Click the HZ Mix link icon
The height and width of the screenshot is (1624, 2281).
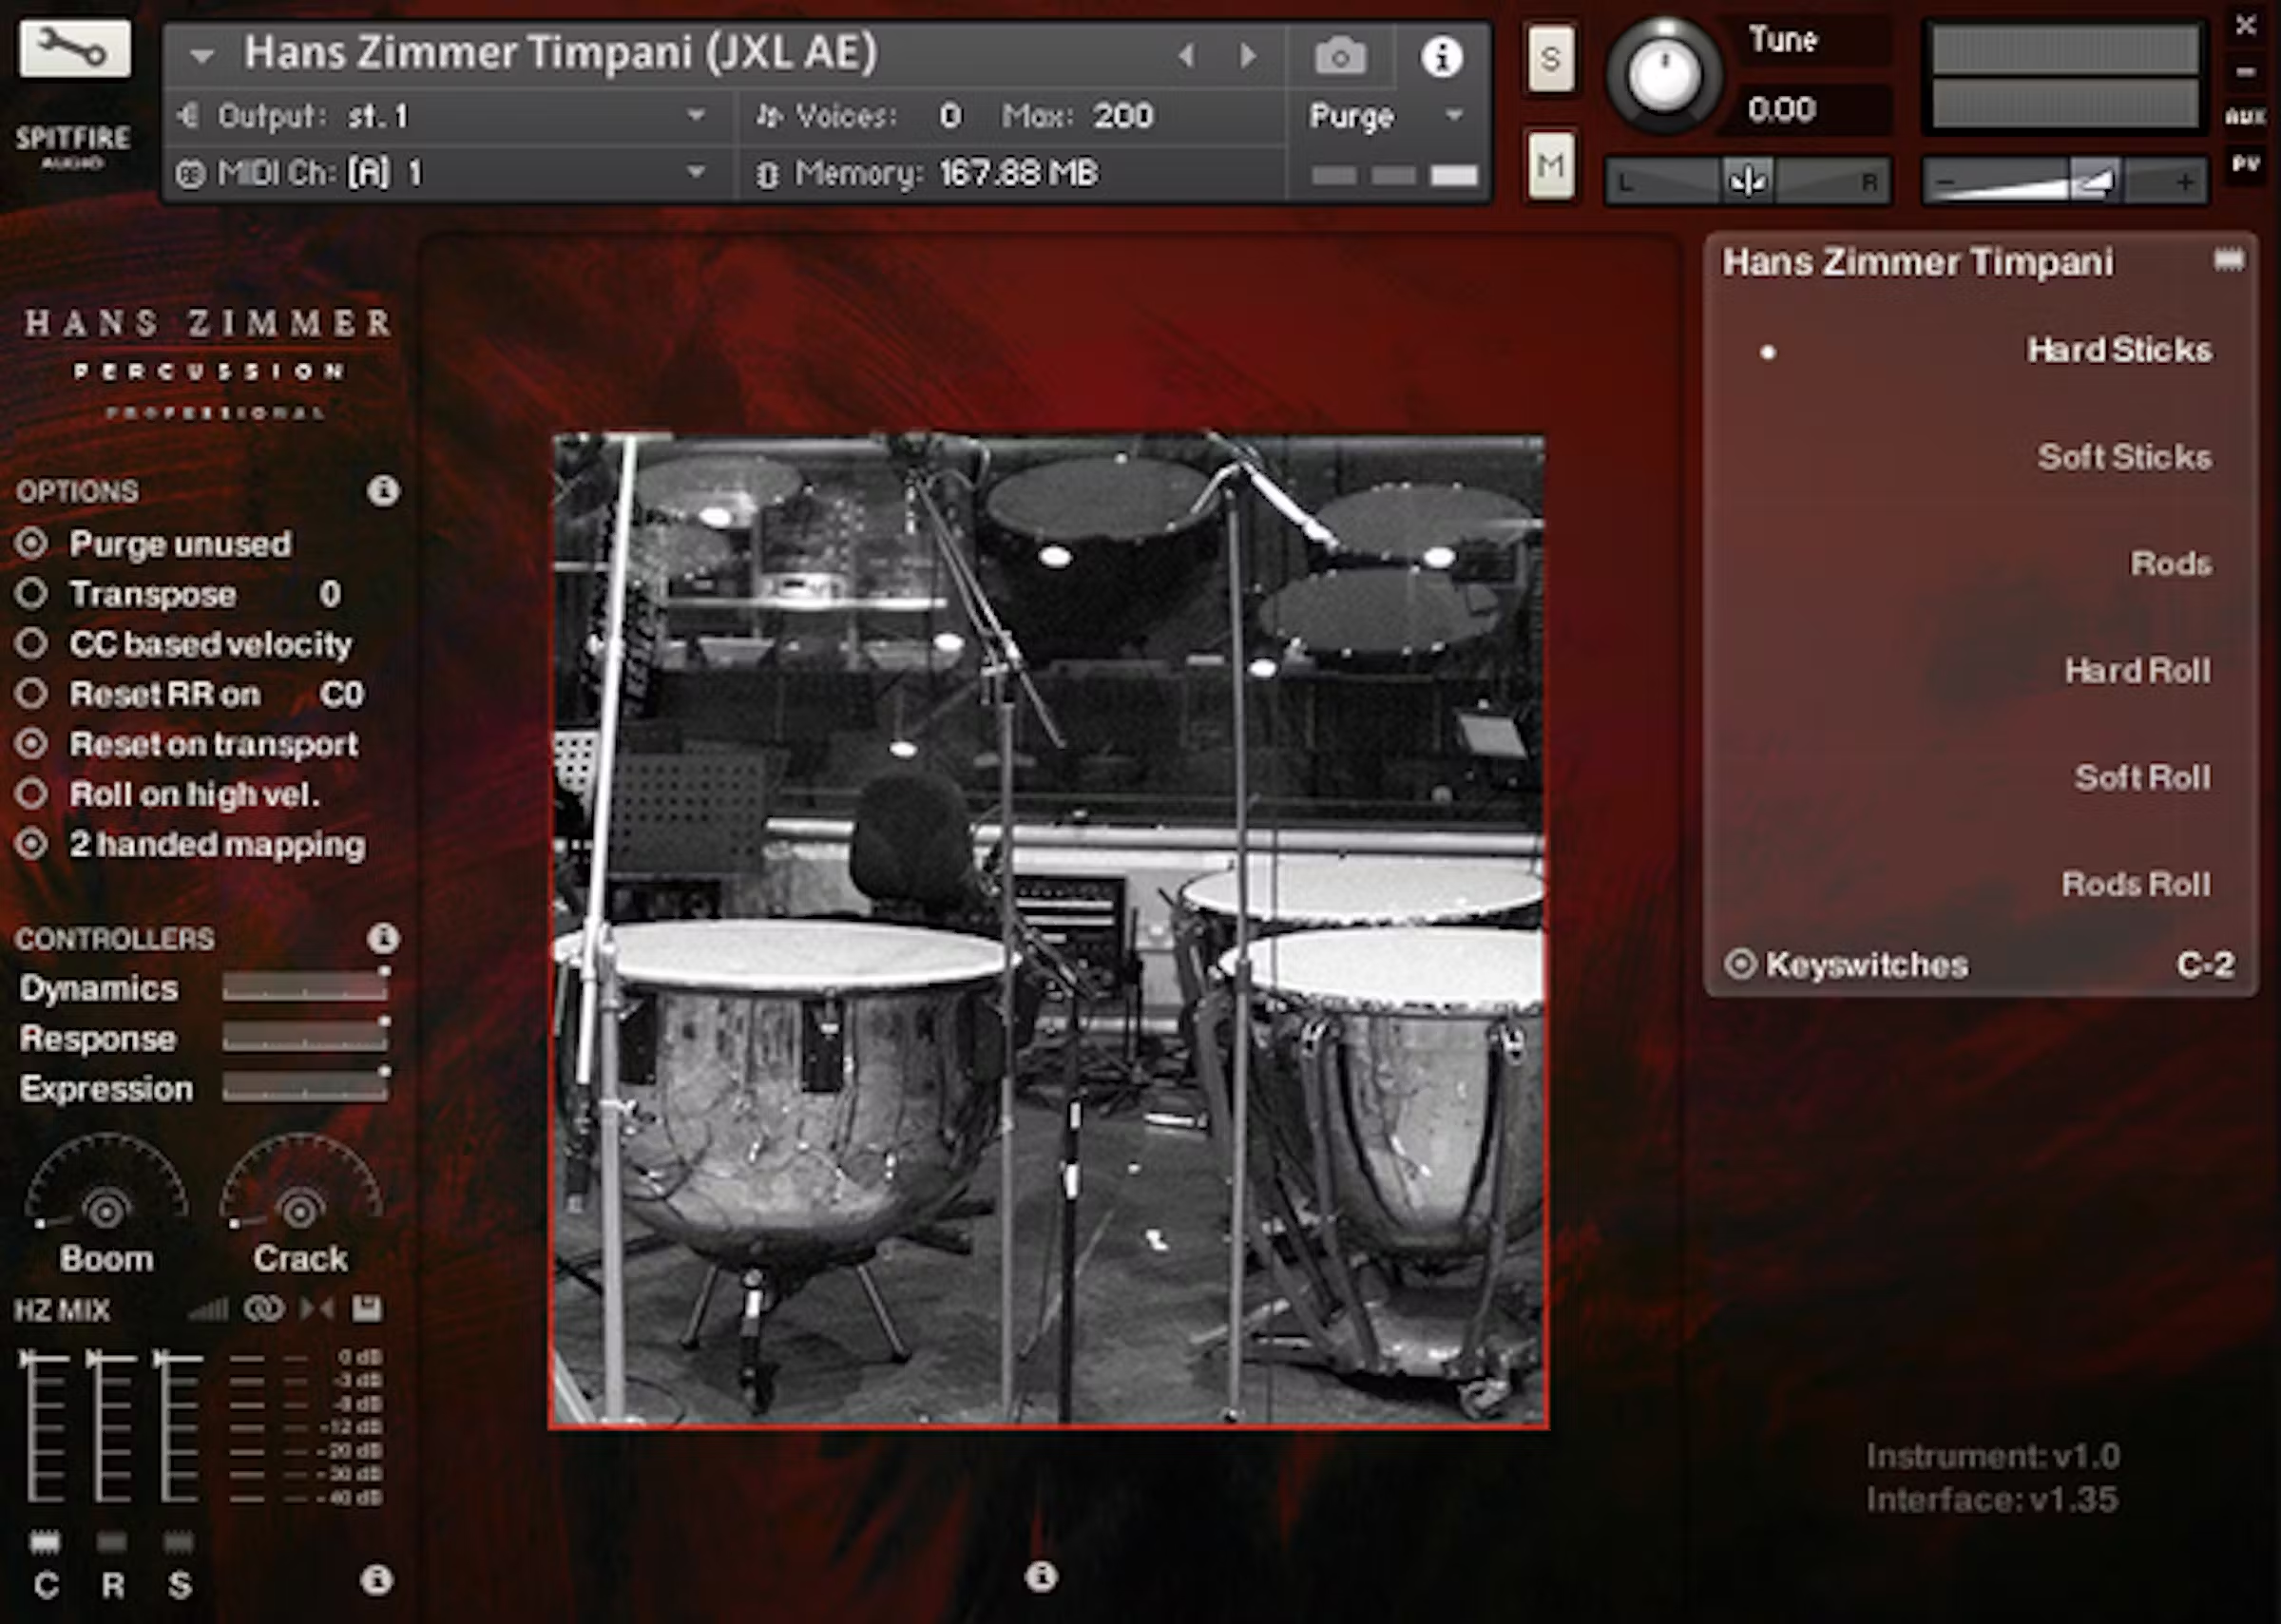(x=263, y=1308)
